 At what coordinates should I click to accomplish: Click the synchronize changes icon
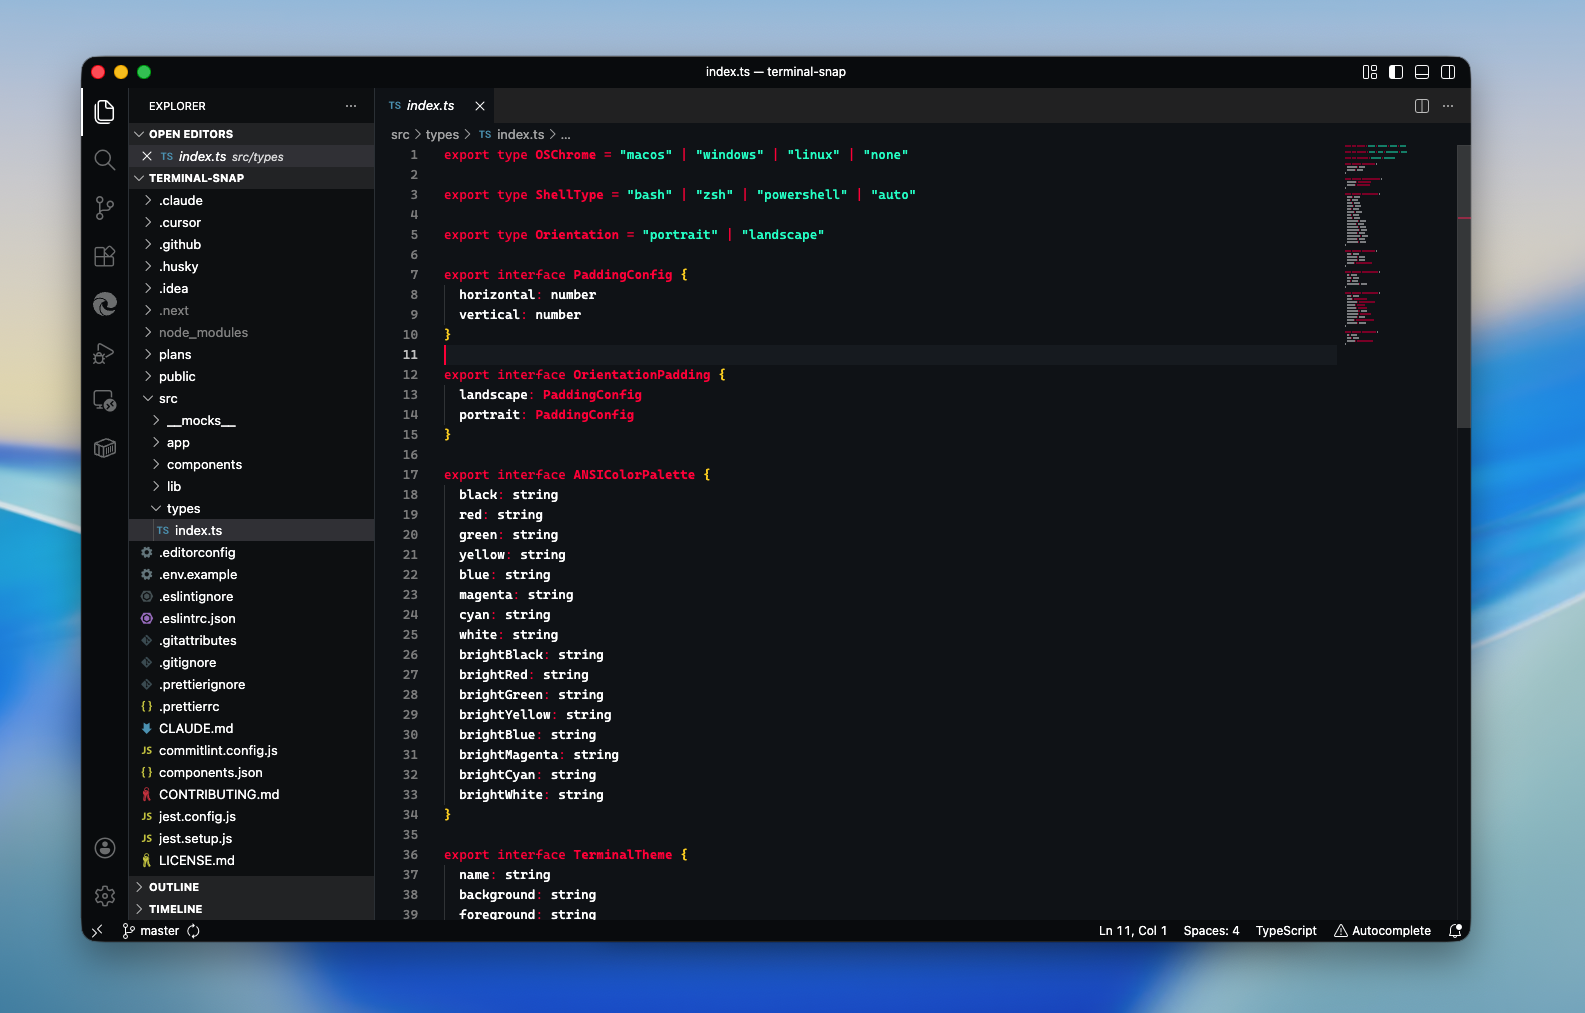click(x=193, y=931)
